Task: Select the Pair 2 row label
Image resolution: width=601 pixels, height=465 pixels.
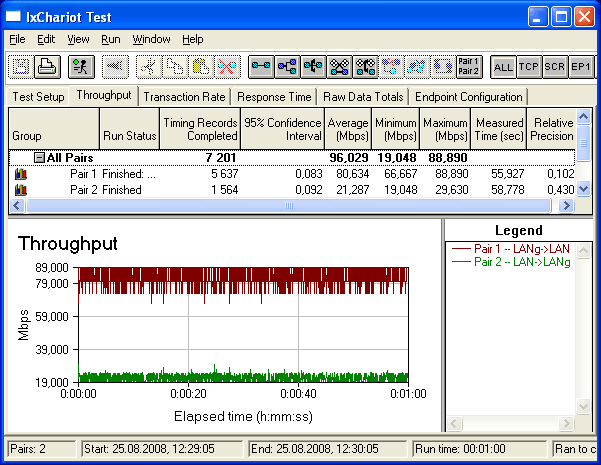Action: click(84, 190)
